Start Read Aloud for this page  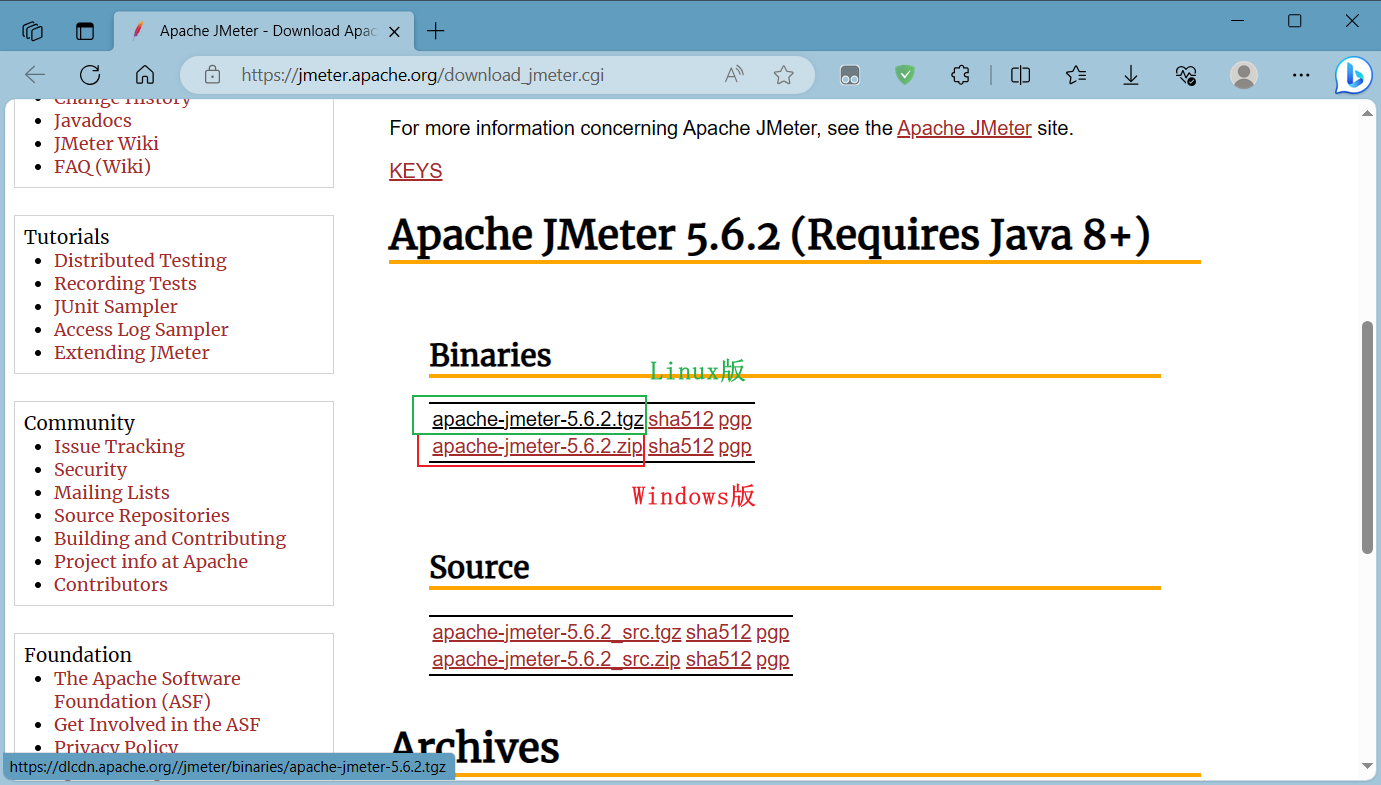tap(734, 75)
